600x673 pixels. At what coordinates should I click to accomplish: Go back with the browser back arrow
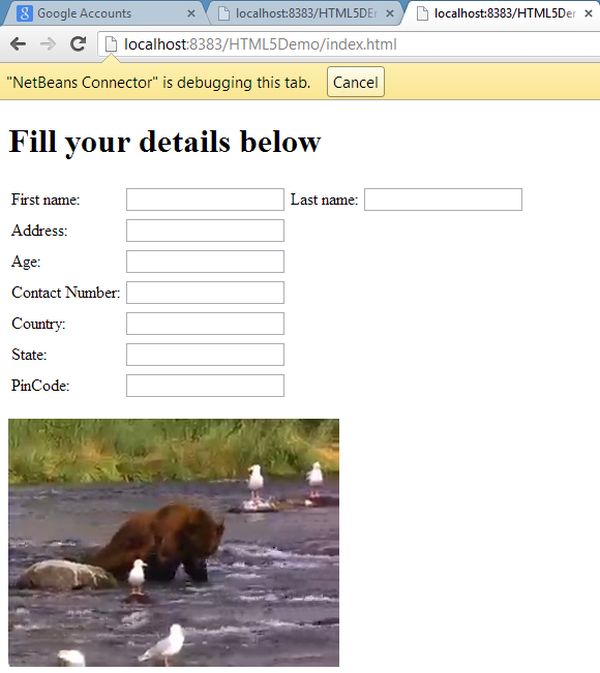pos(18,44)
